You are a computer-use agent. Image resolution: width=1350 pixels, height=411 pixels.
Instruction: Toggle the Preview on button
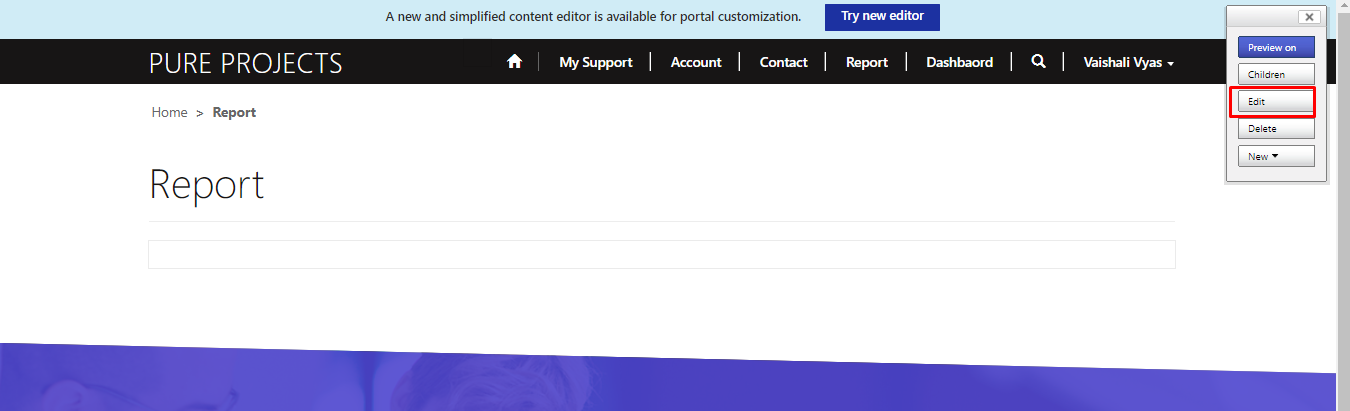click(x=1275, y=48)
